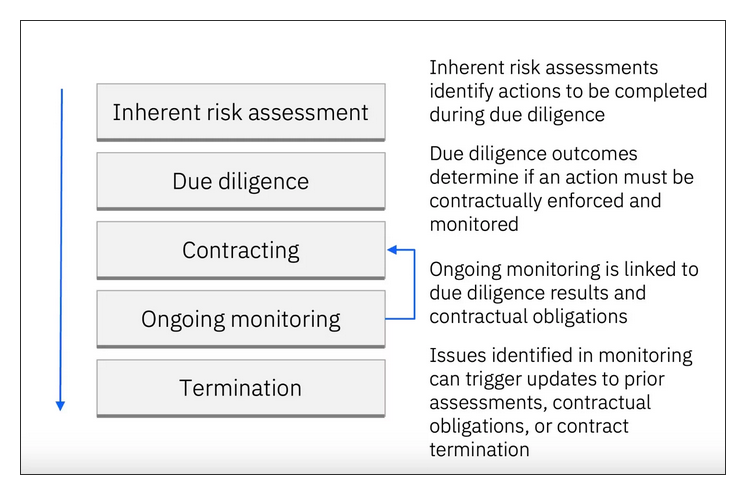Select the Inherent risk assessment box
Viewport: 744px width, 483px height.
click(240, 112)
